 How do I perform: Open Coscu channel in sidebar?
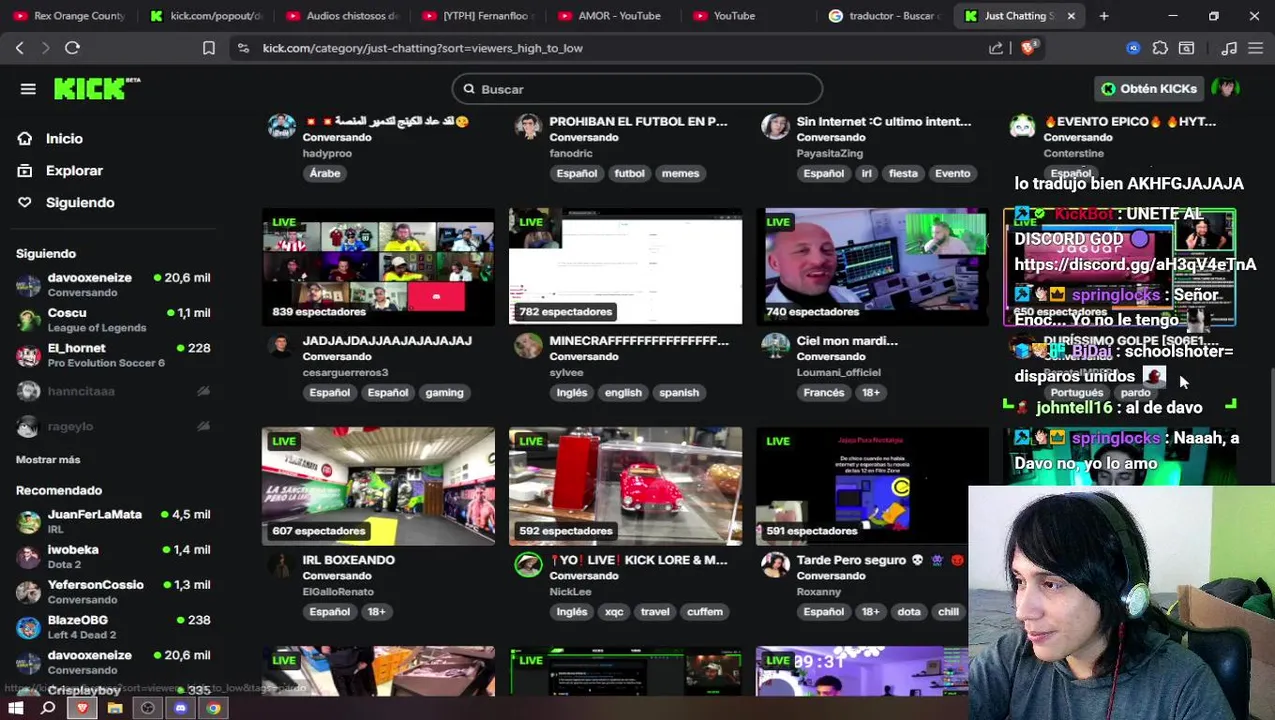tap(114, 320)
